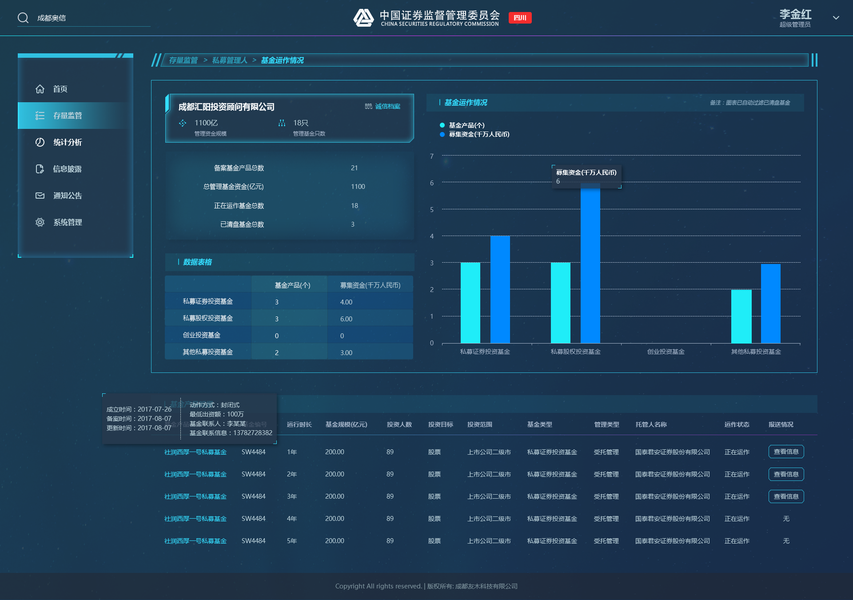
Task: Toggle the 基金产品(个) legend marker
Action: click(442, 125)
